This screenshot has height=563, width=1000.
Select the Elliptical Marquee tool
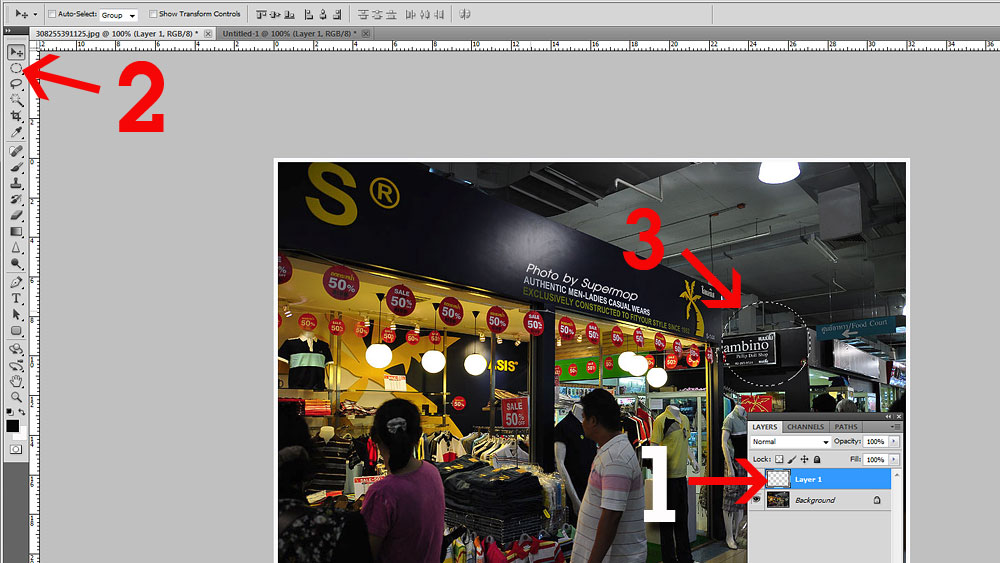pos(16,68)
